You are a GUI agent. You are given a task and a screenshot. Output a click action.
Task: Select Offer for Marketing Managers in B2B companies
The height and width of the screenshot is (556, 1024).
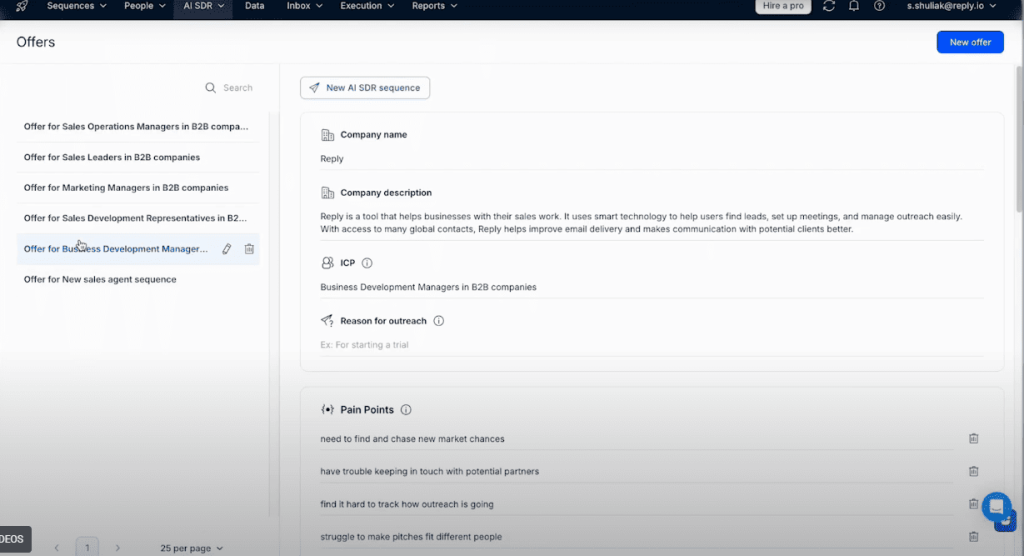pos(138,188)
